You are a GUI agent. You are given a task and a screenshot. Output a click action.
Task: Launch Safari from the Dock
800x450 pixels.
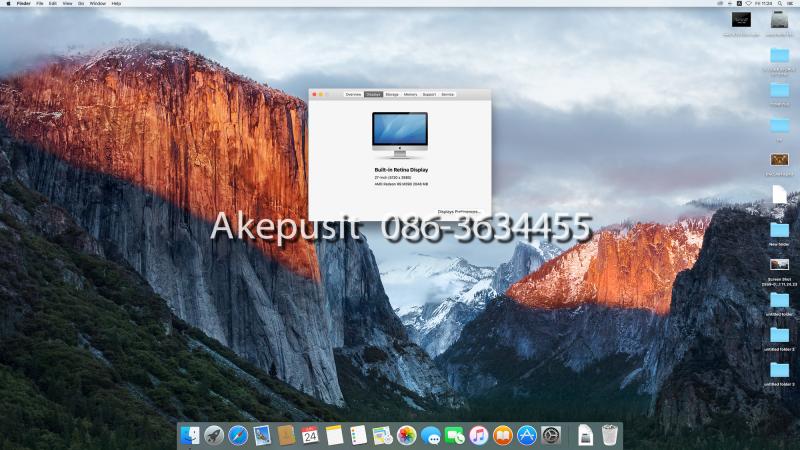(238, 435)
